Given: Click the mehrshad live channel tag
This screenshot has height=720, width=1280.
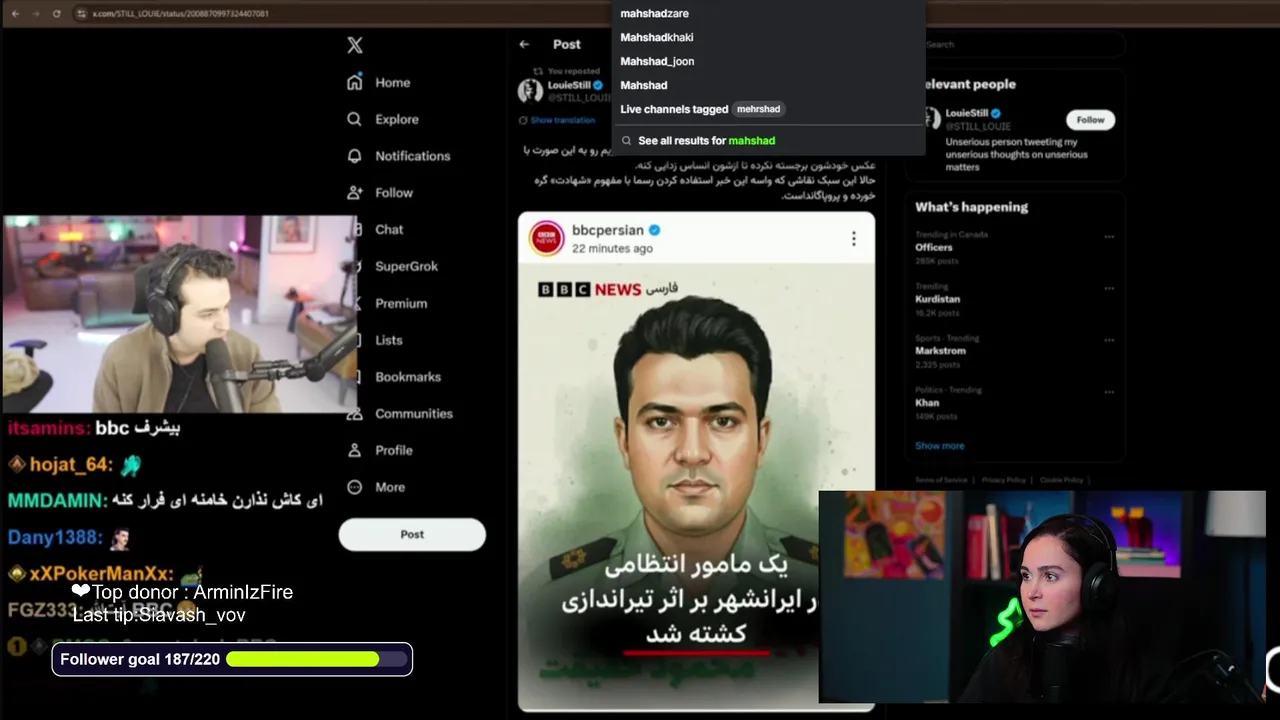Looking at the screenshot, I should pos(758,109).
